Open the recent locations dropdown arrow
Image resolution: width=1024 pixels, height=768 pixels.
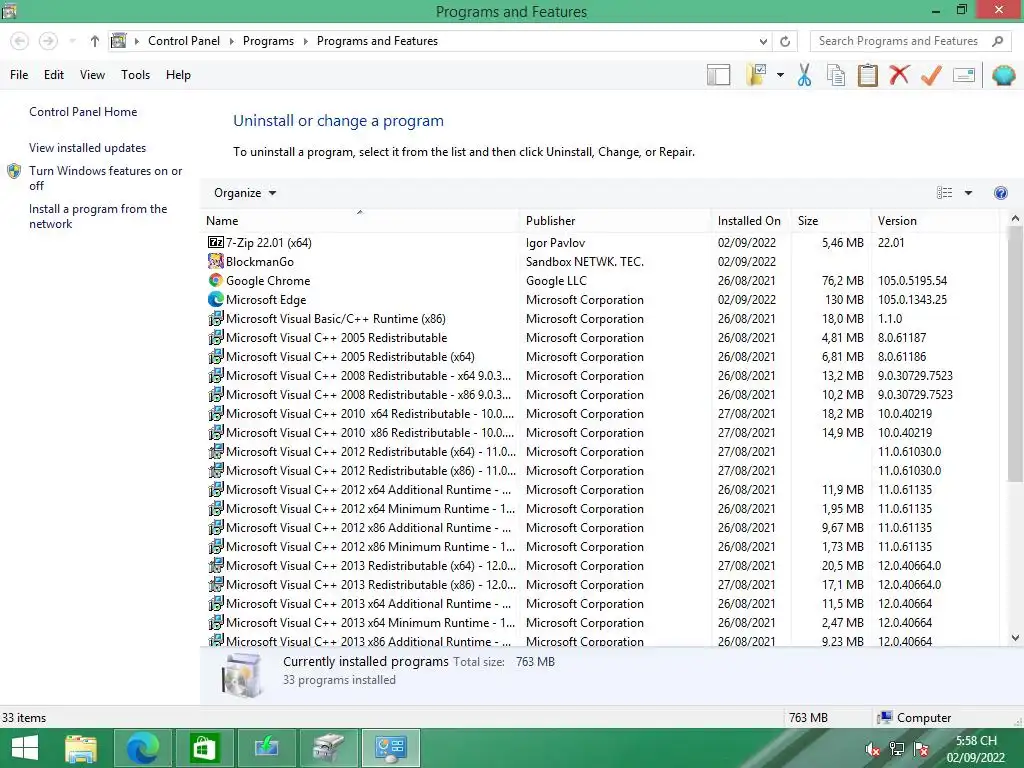[72, 41]
